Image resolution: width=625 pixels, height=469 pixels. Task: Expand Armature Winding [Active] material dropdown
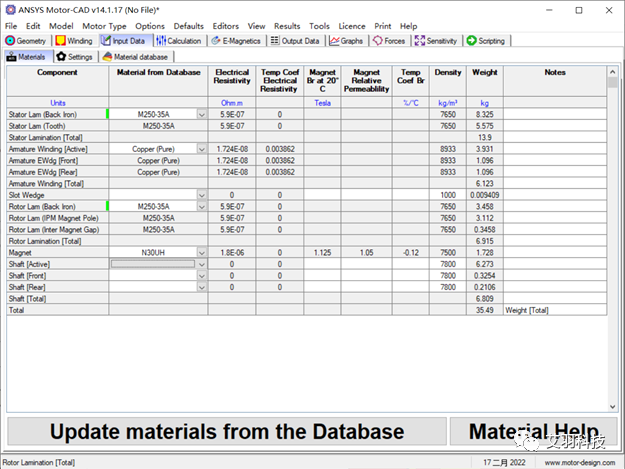pos(202,149)
